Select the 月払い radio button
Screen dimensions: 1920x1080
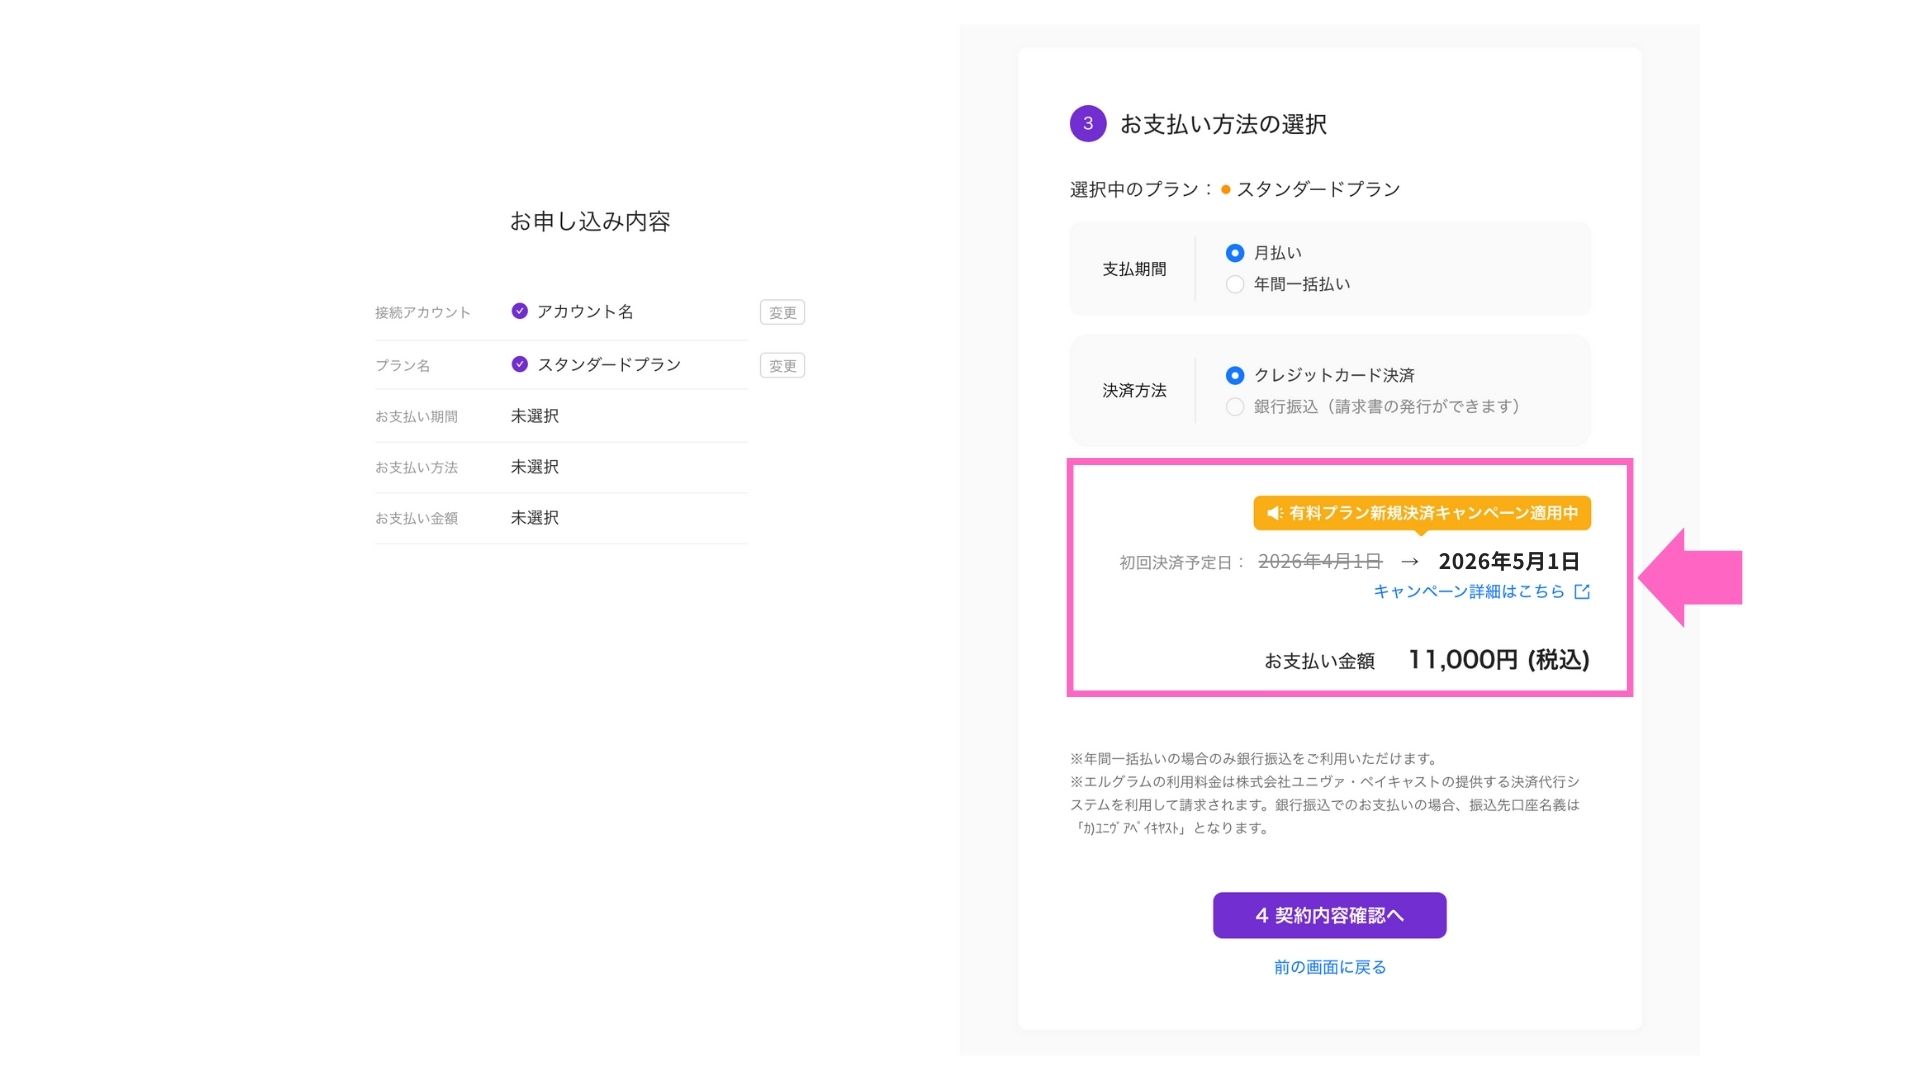pyautogui.click(x=1235, y=253)
